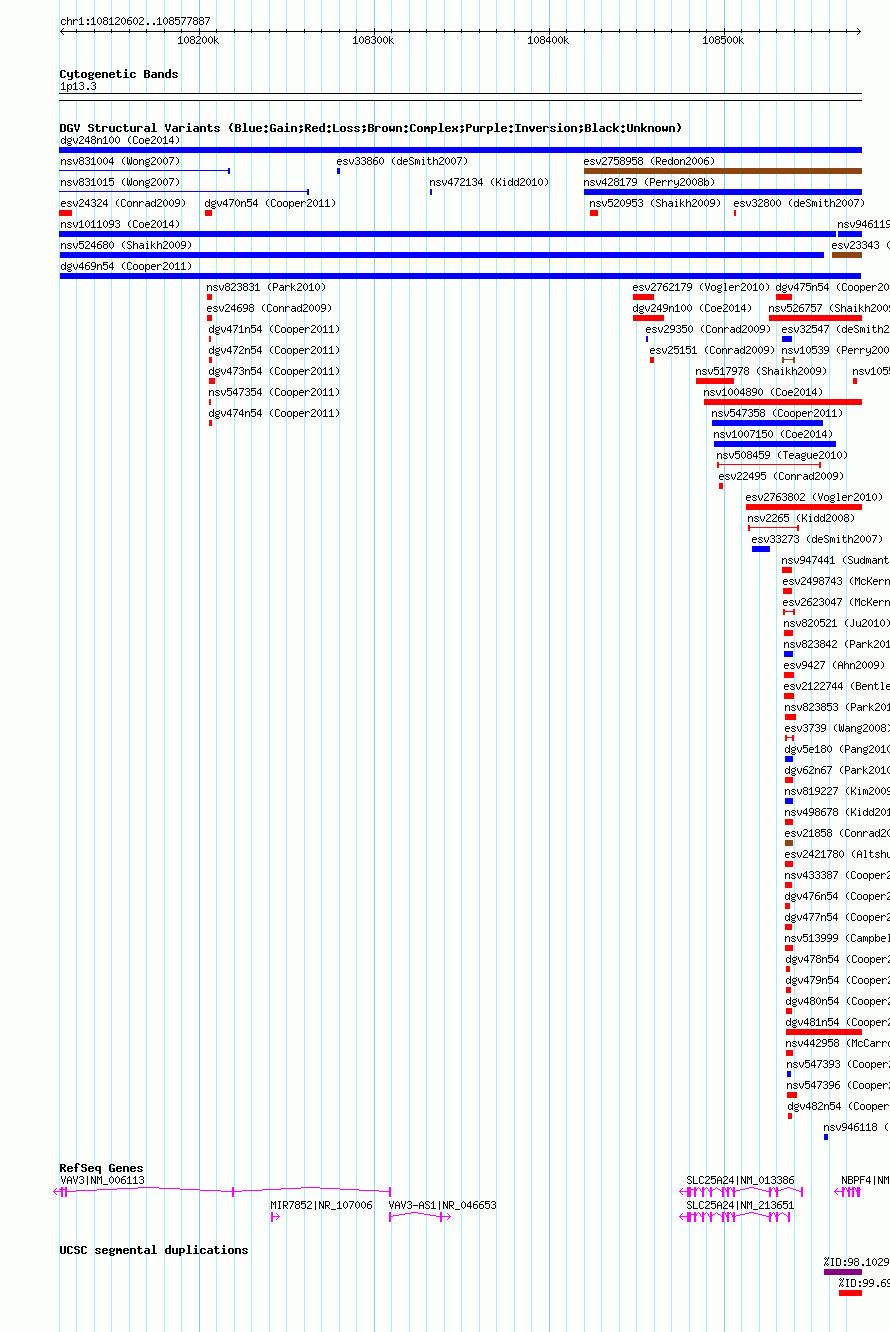
Task: Select variant nsv547354 (Cooper2011) label
Action: coord(274,392)
